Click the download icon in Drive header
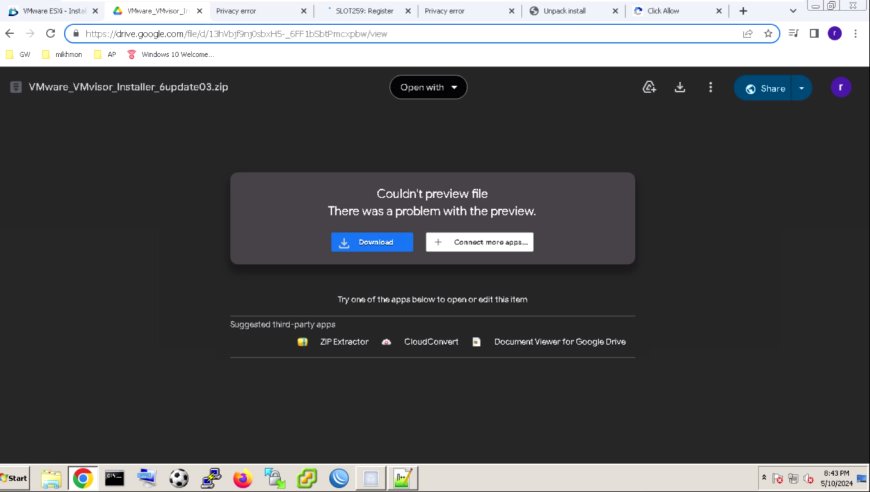The height and width of the screenshot is (492, 870). 680,87
